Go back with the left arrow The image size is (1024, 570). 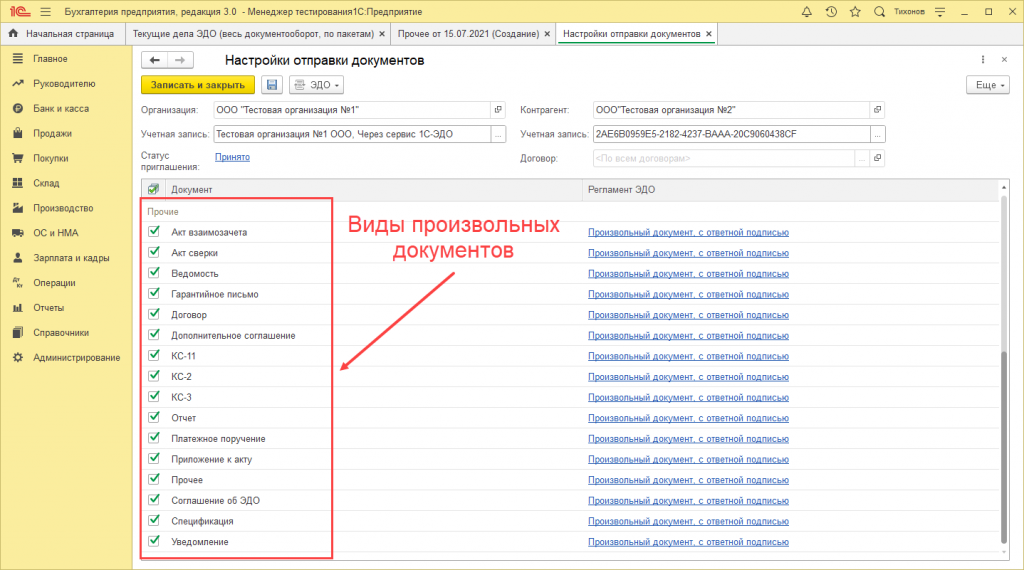coord(155,60)
